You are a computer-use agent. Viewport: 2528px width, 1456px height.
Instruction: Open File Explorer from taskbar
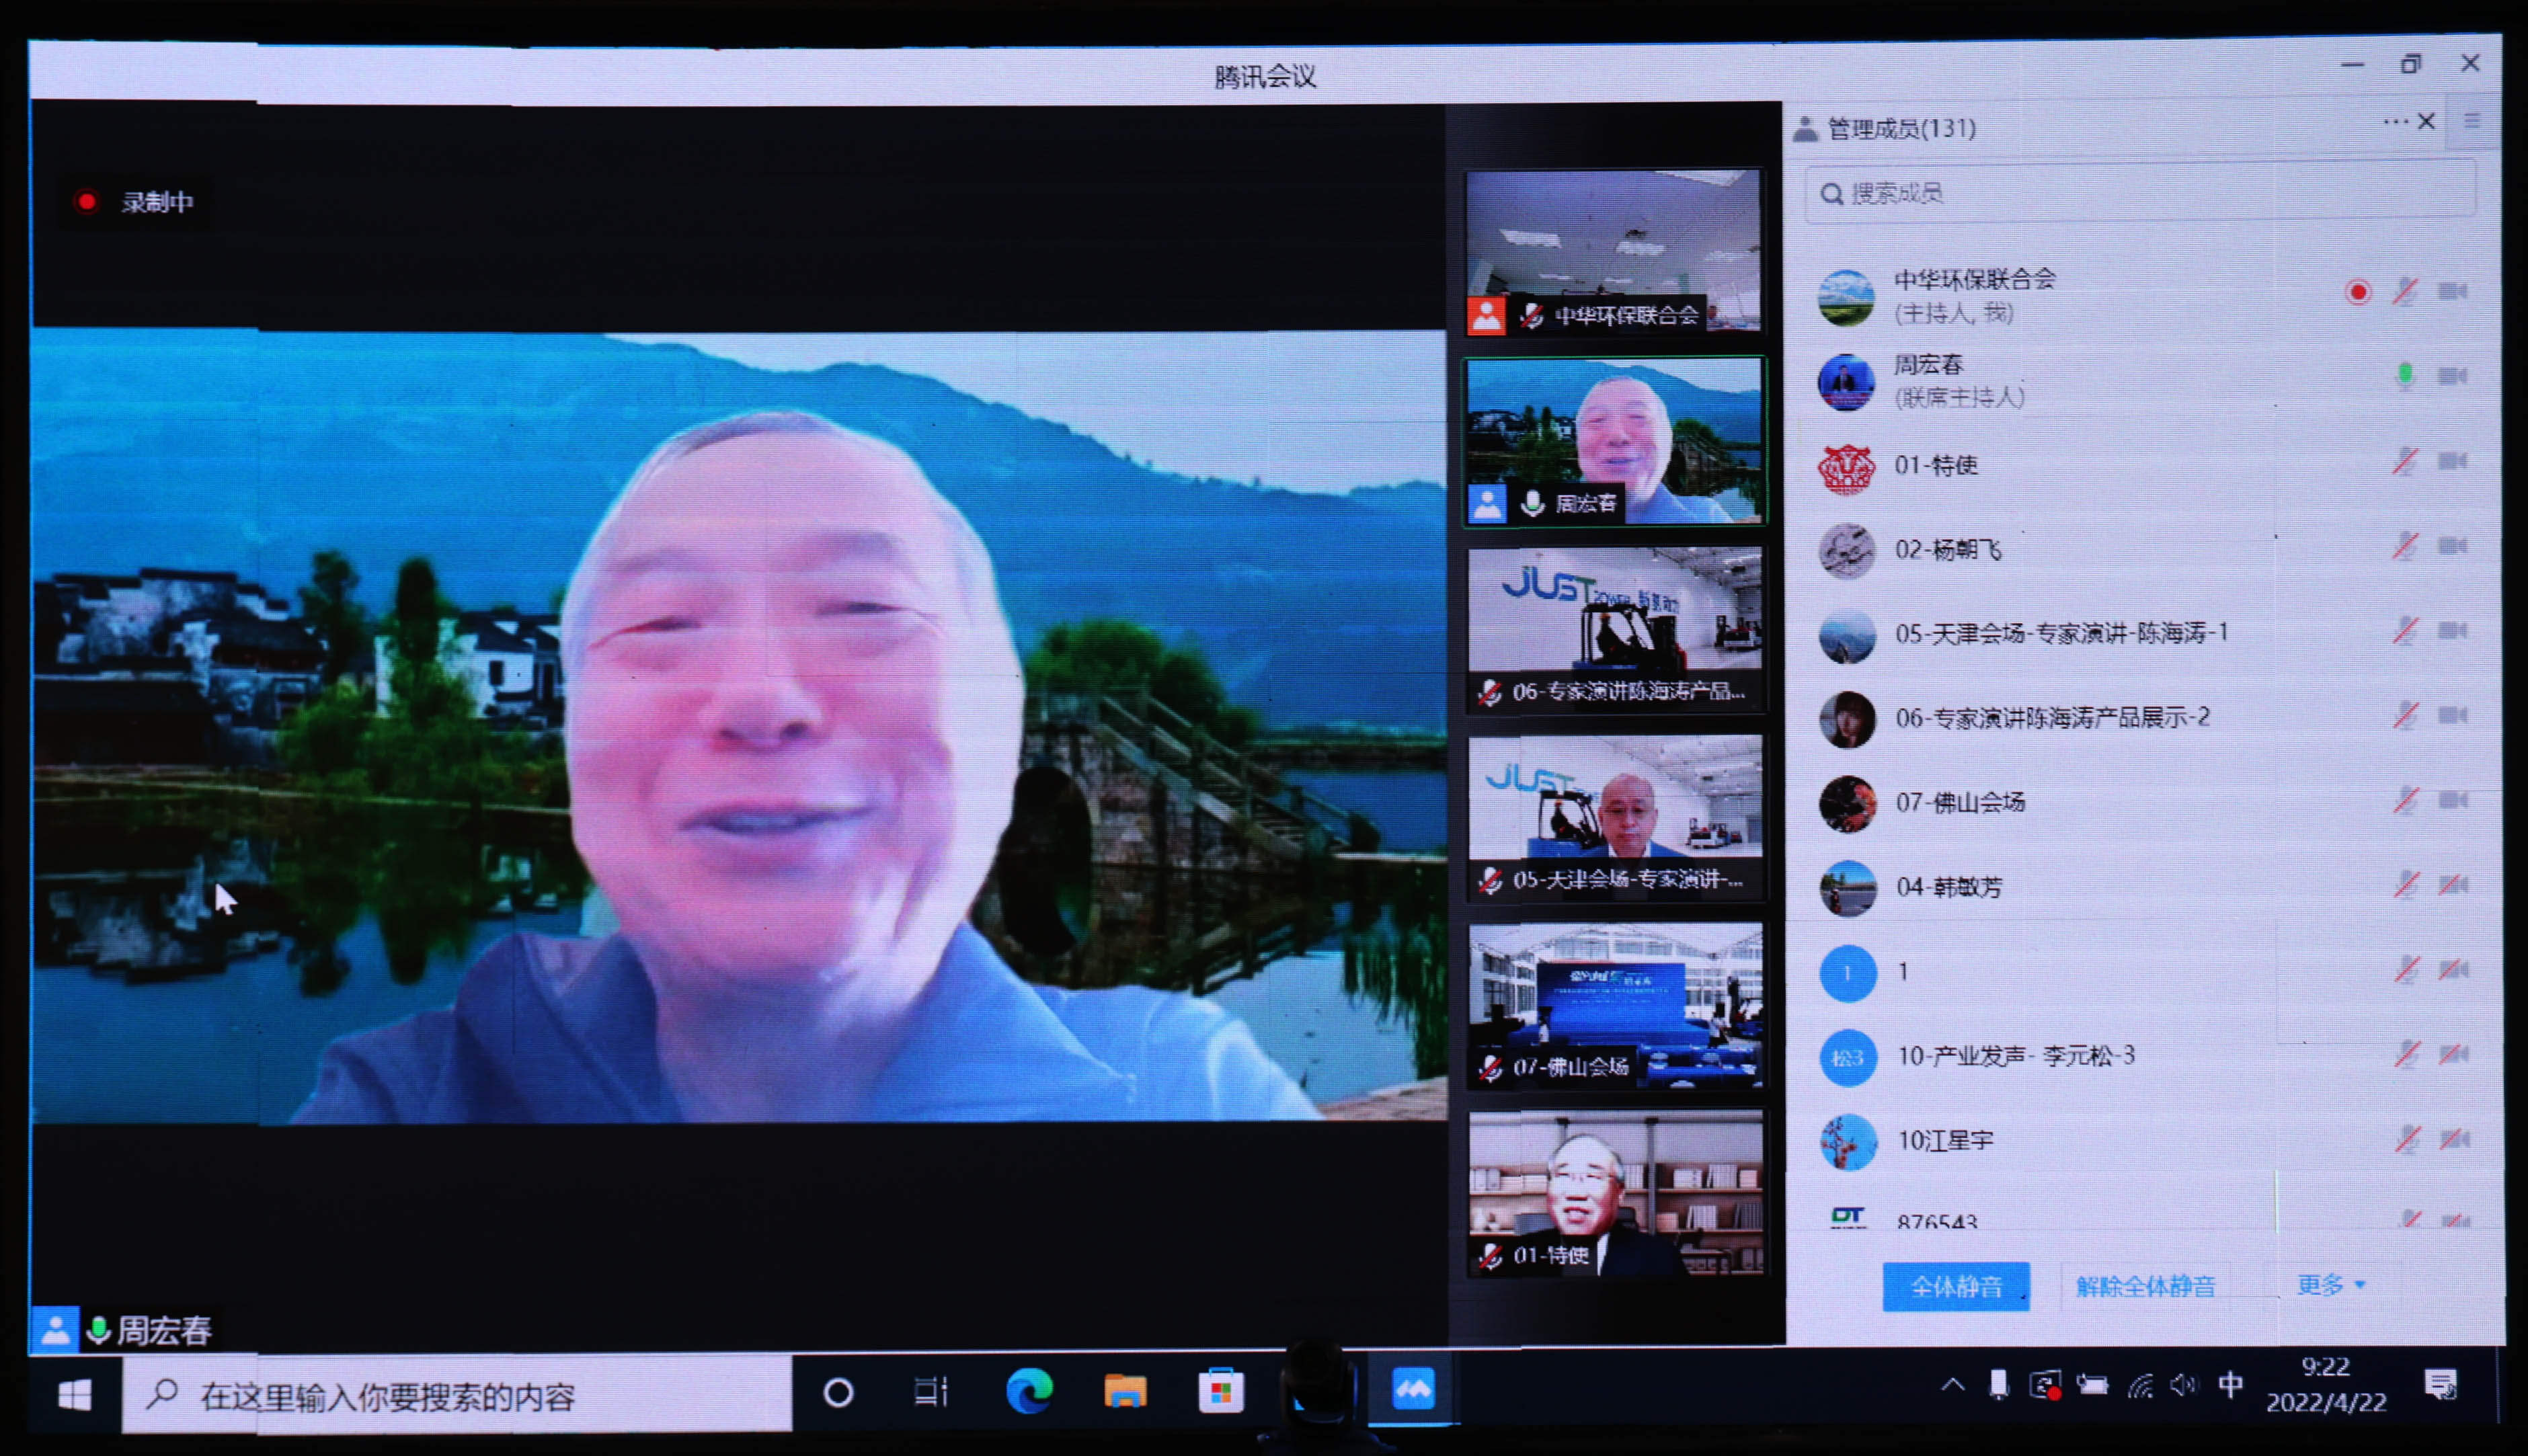click(1125, 1392)
